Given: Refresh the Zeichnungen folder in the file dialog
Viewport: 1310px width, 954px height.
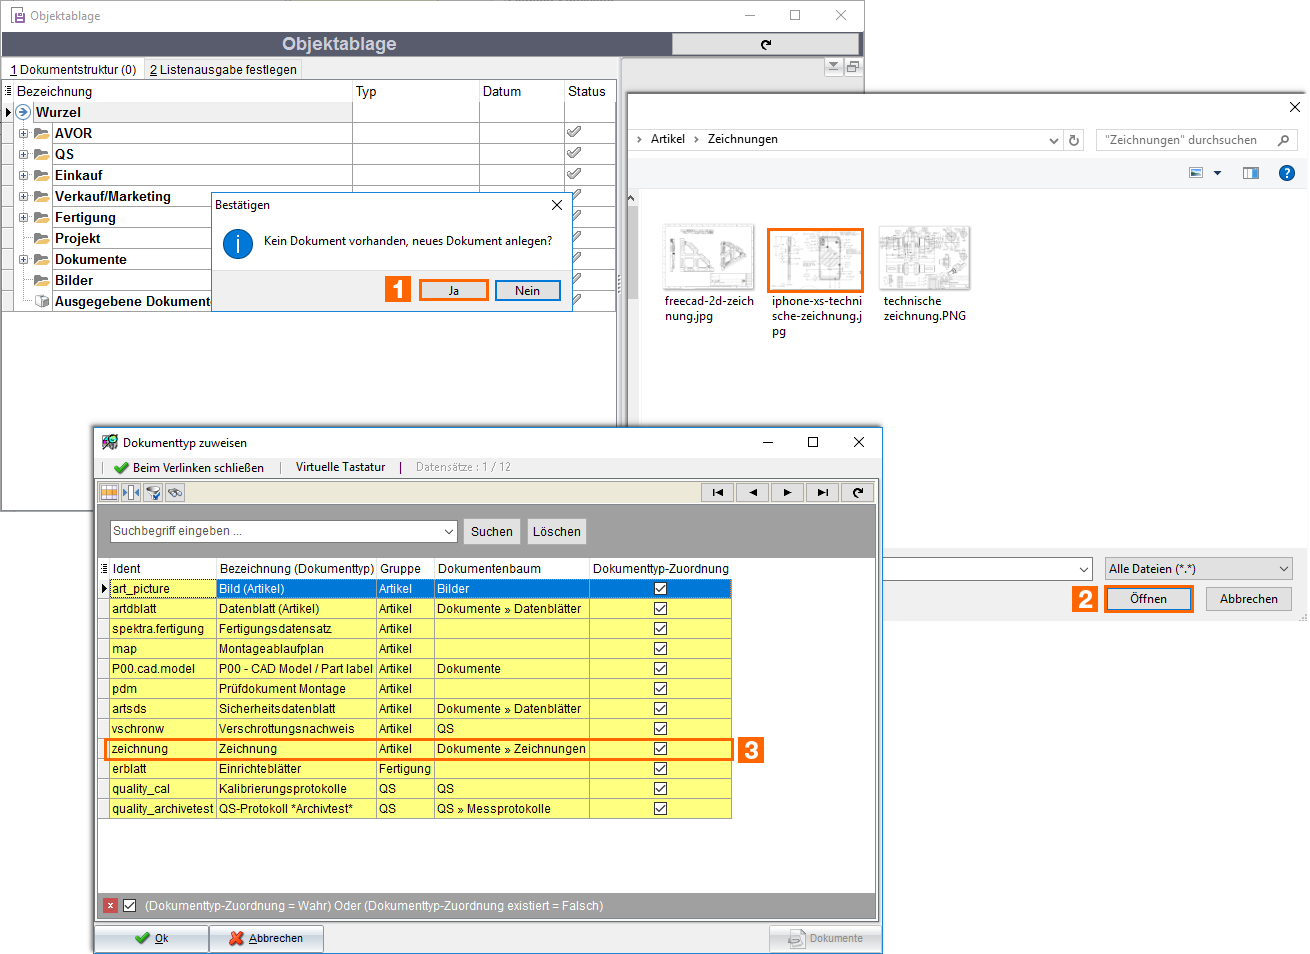Looking at the screenshot, I should coord(1074,140).
